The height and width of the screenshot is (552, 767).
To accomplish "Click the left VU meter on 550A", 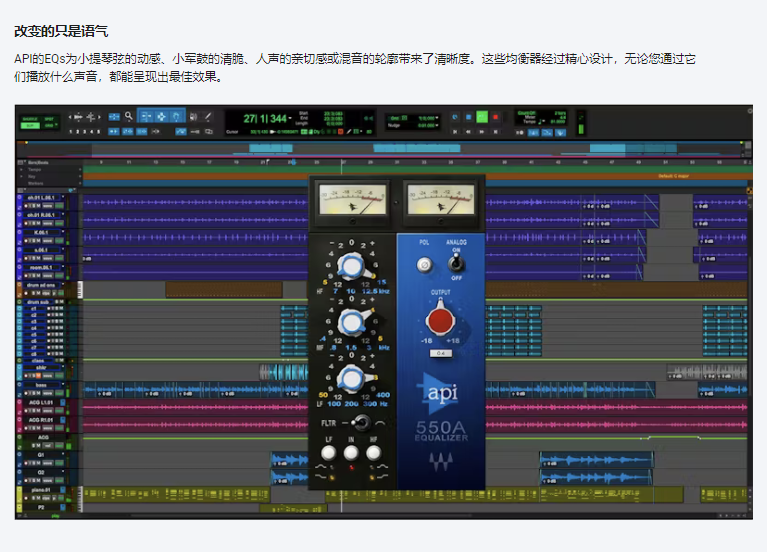I will click(352, 199).
